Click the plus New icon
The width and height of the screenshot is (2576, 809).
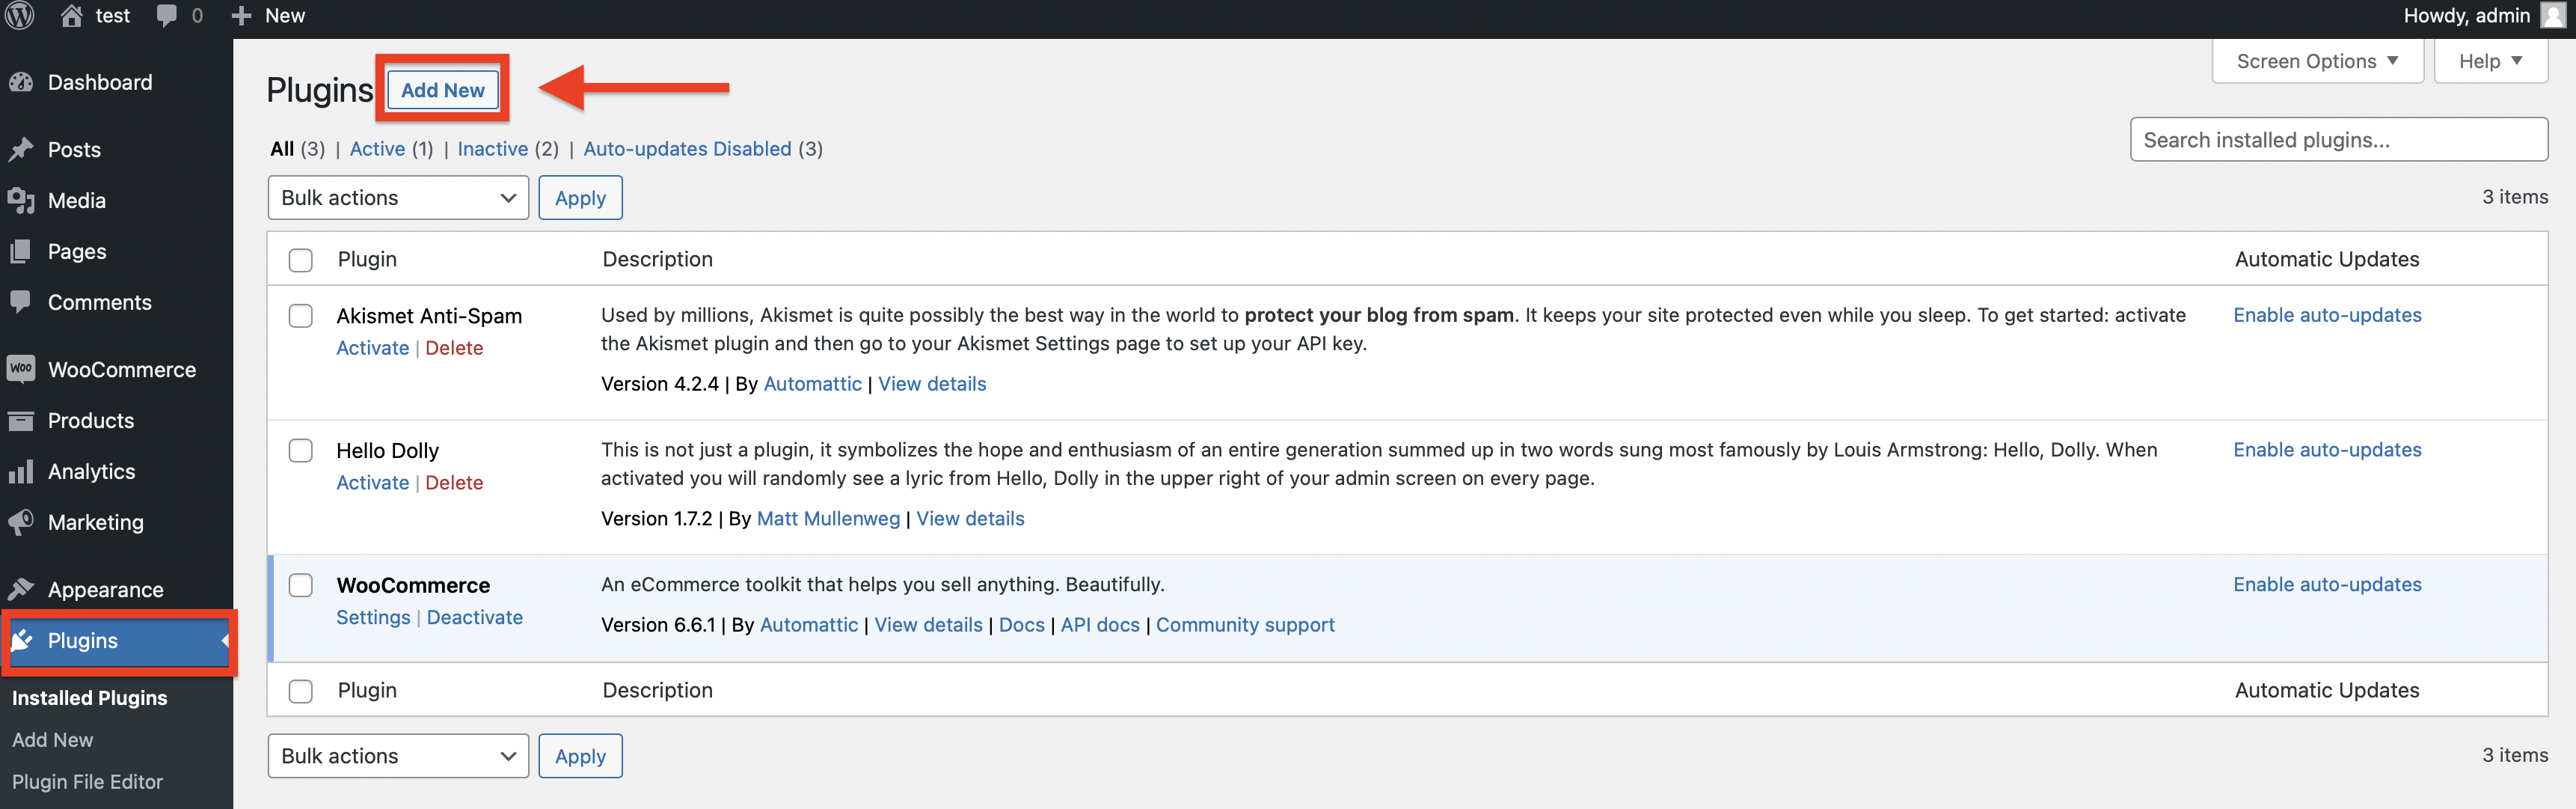pyautogui.click(x=241, y=16)
